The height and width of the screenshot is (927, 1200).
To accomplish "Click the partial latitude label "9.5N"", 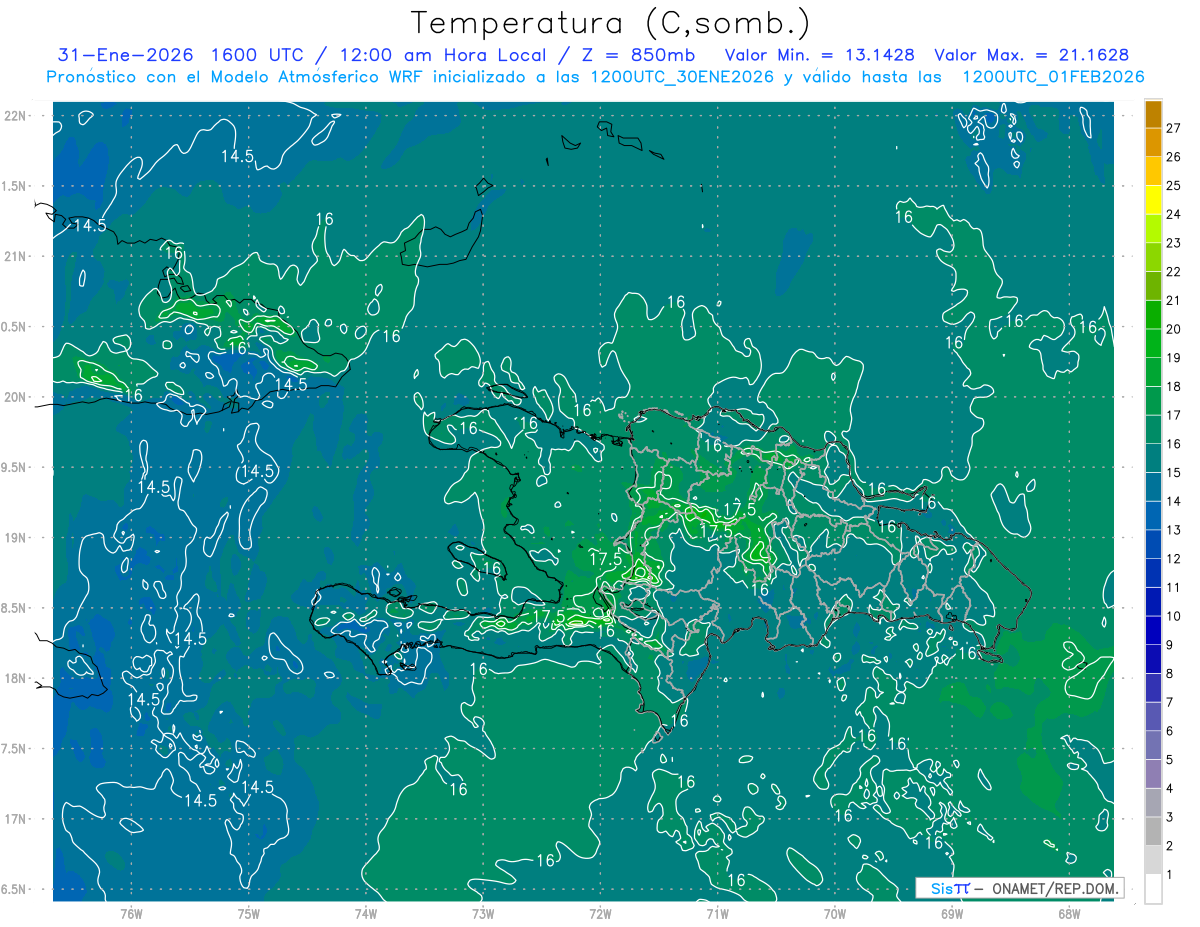I will [14, 467].
